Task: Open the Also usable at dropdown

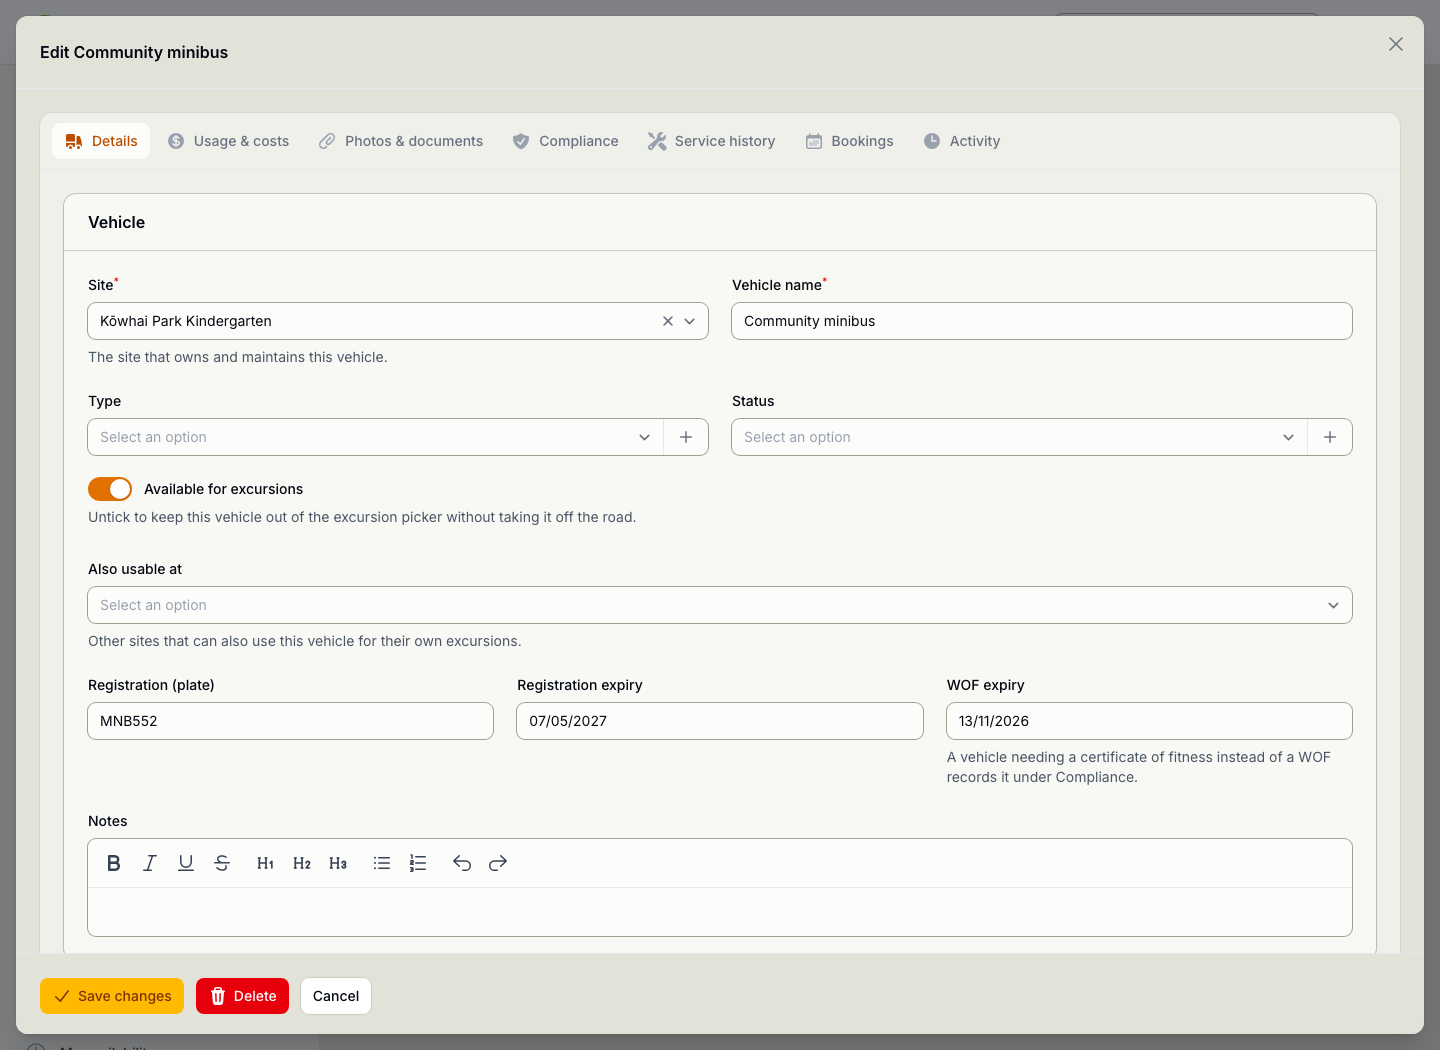Action: [x=720, y=605]
